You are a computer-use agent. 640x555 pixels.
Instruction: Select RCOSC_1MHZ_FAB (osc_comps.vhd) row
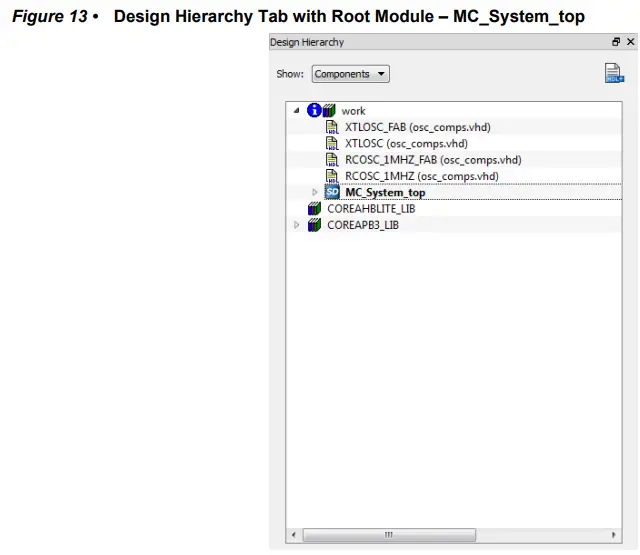(x=433, y=160)
